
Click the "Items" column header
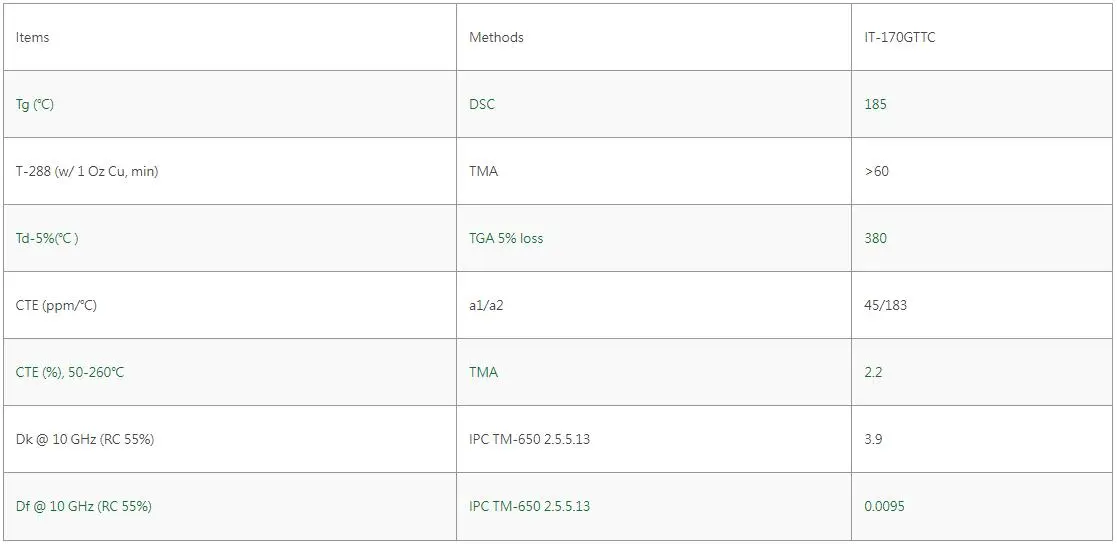pos(33,37)
